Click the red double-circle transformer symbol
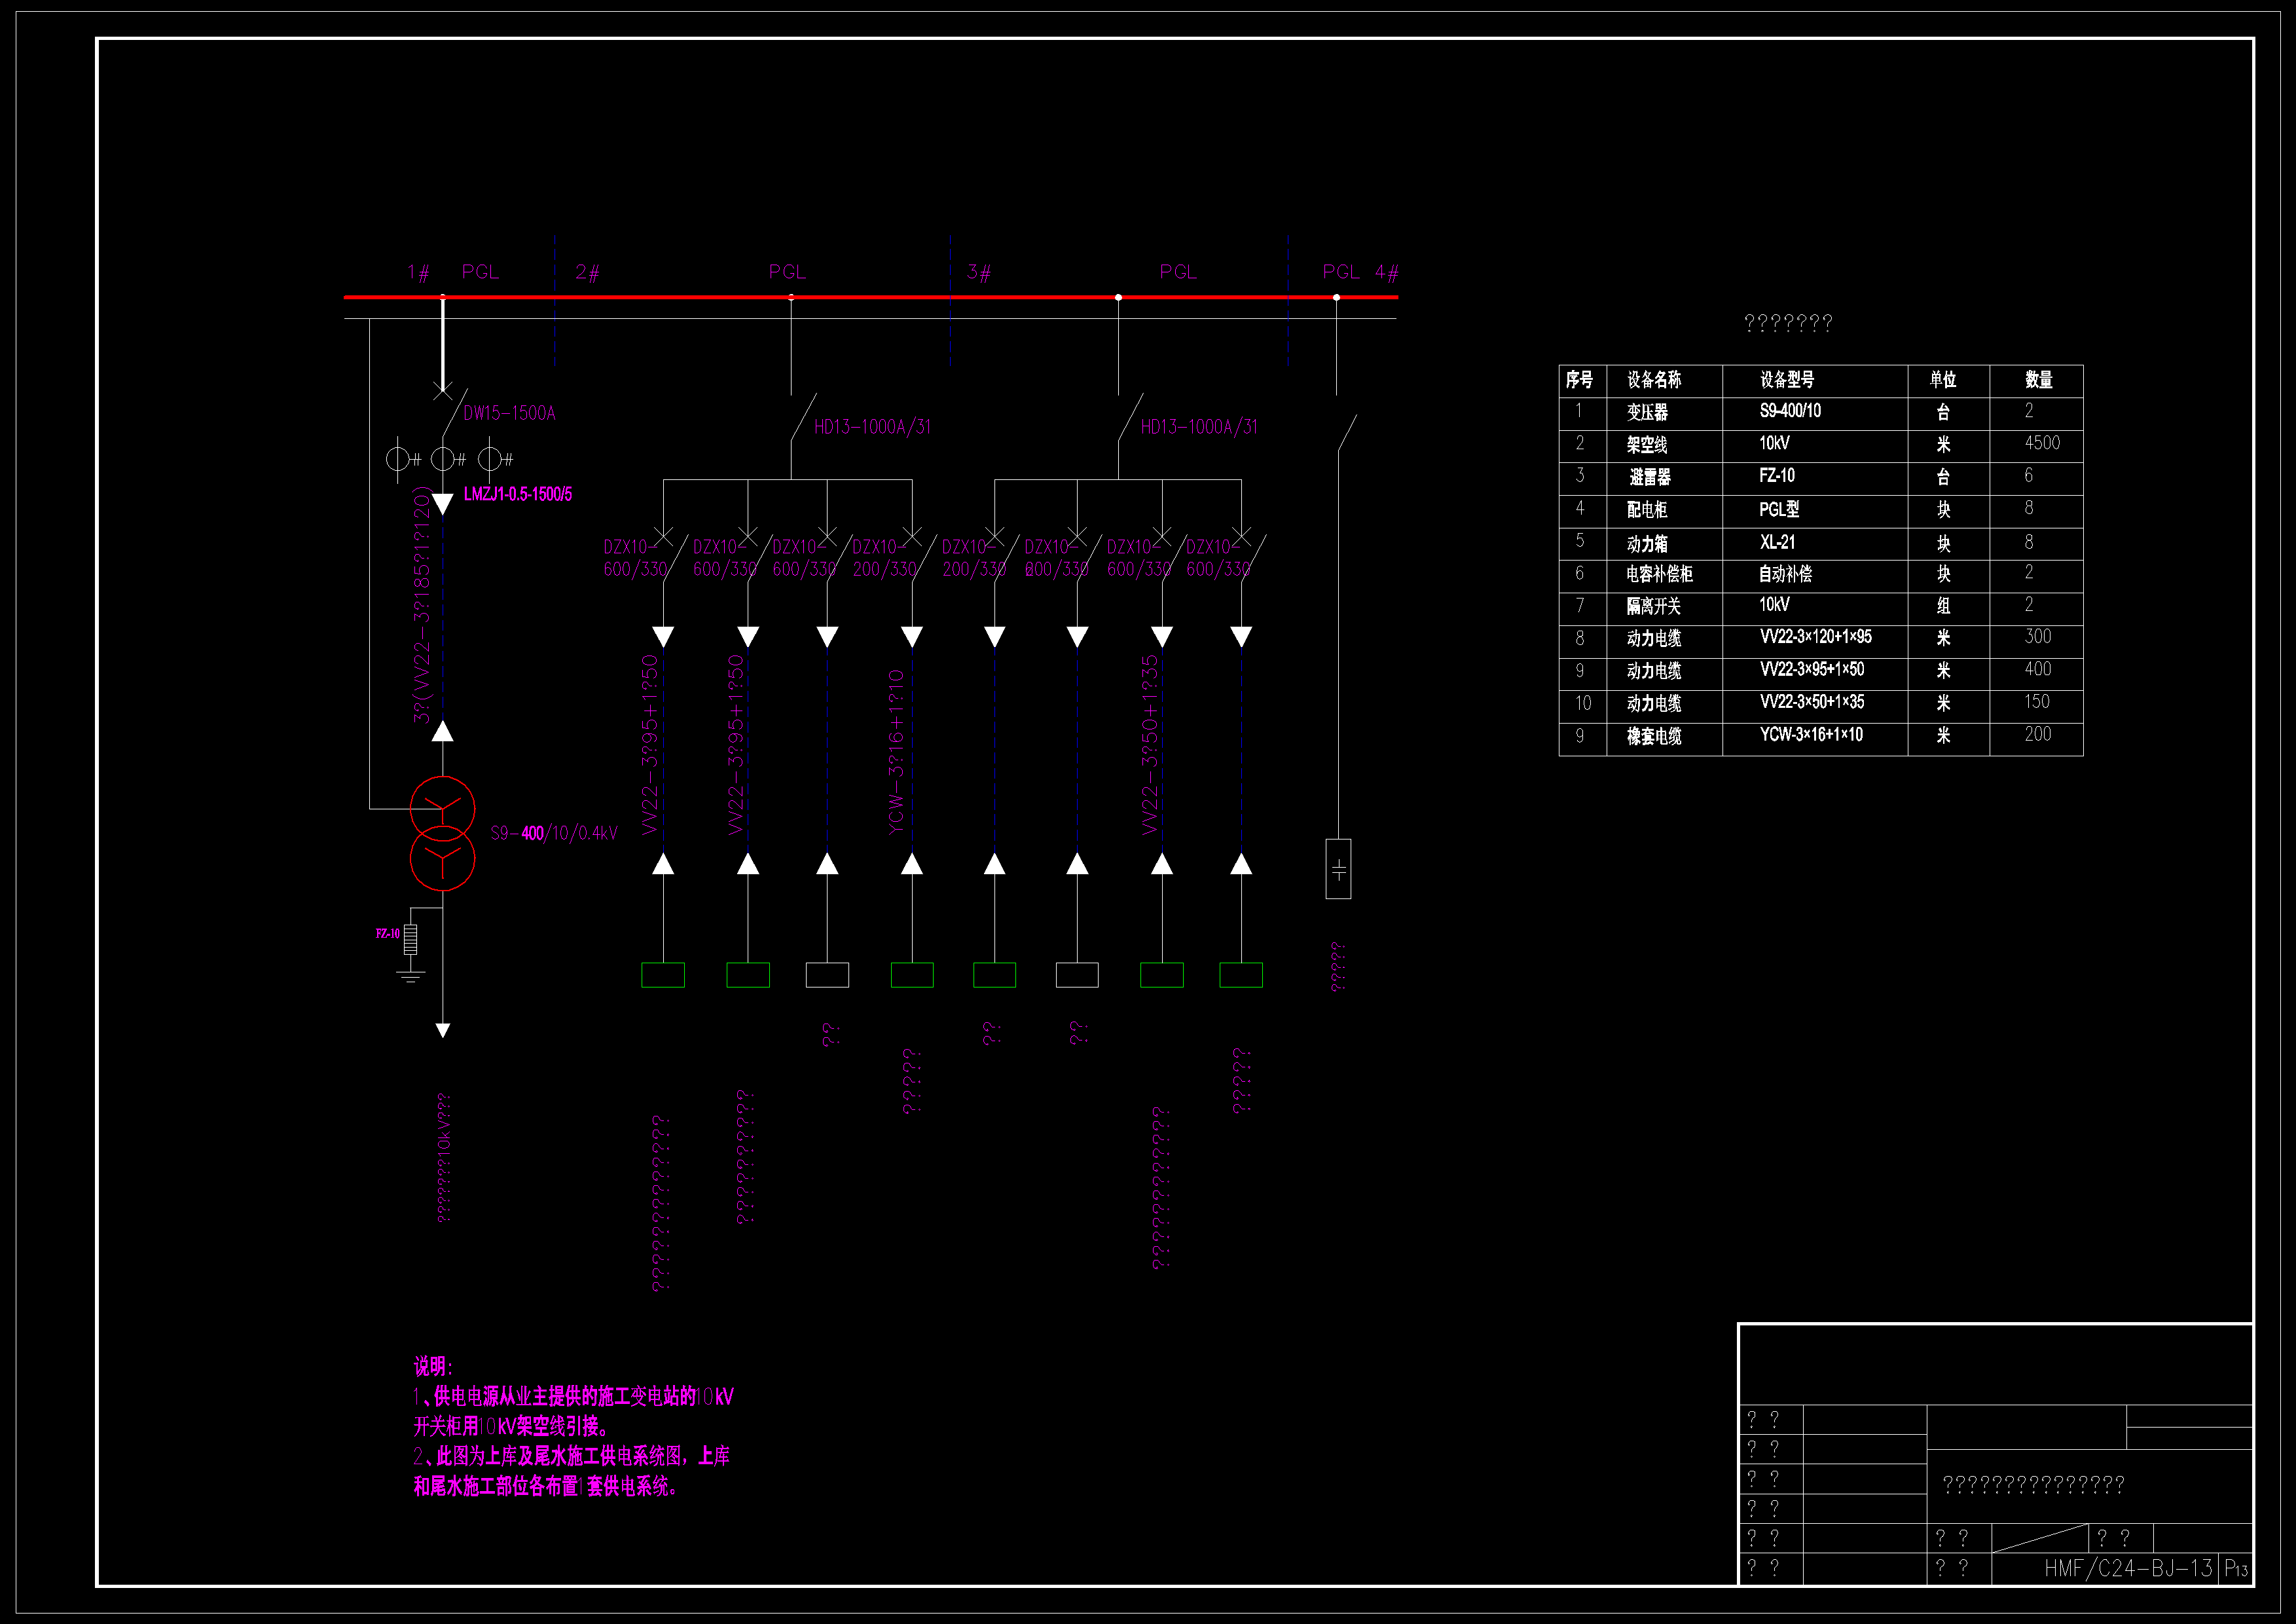Screen dimensions: 2296x1624 (x=442, y=833)
